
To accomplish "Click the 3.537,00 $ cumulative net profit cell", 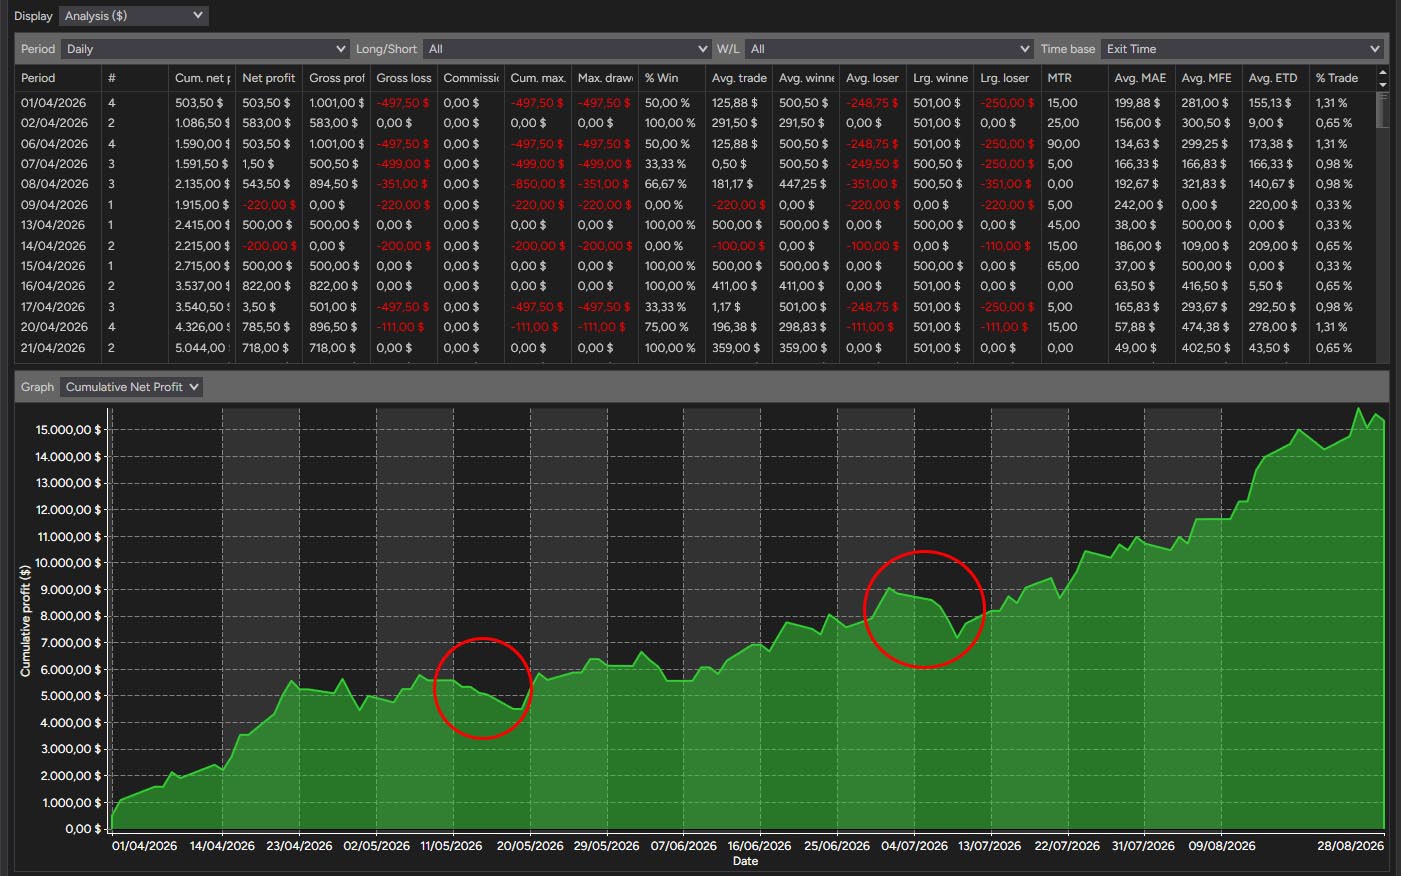I will click(202, 286).
